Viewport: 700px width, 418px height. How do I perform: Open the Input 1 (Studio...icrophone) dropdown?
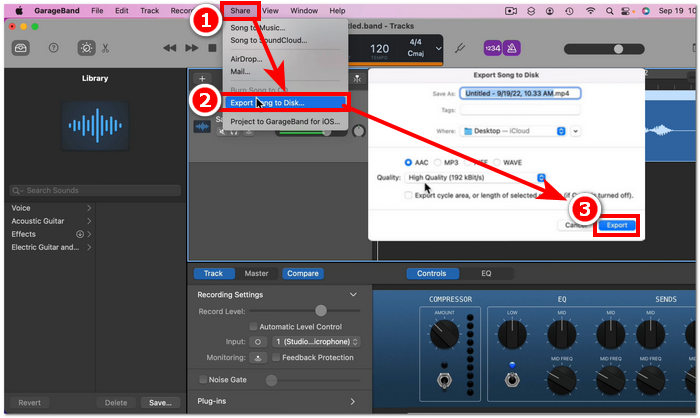[316, 342]
